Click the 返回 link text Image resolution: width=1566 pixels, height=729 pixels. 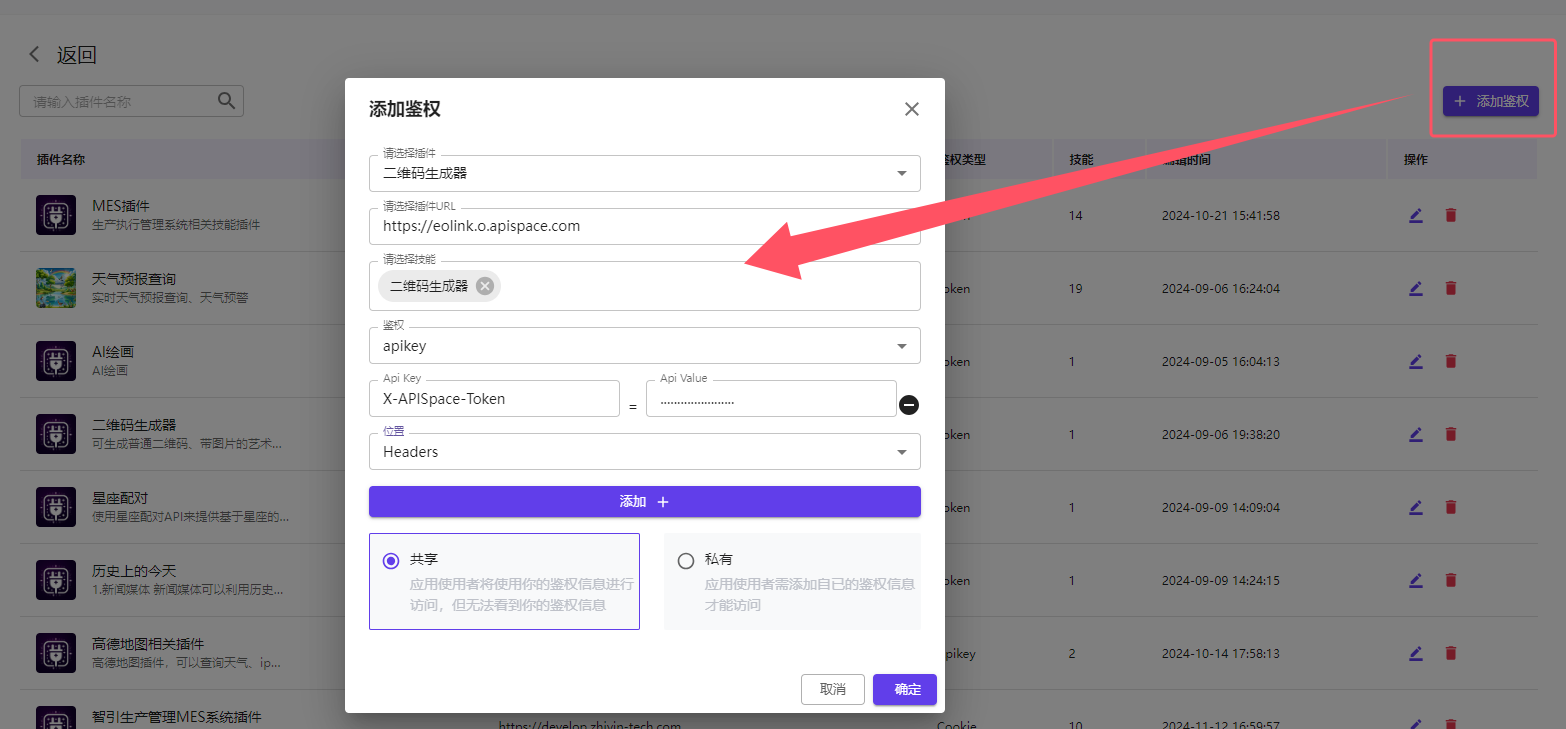tap(77, 55)
